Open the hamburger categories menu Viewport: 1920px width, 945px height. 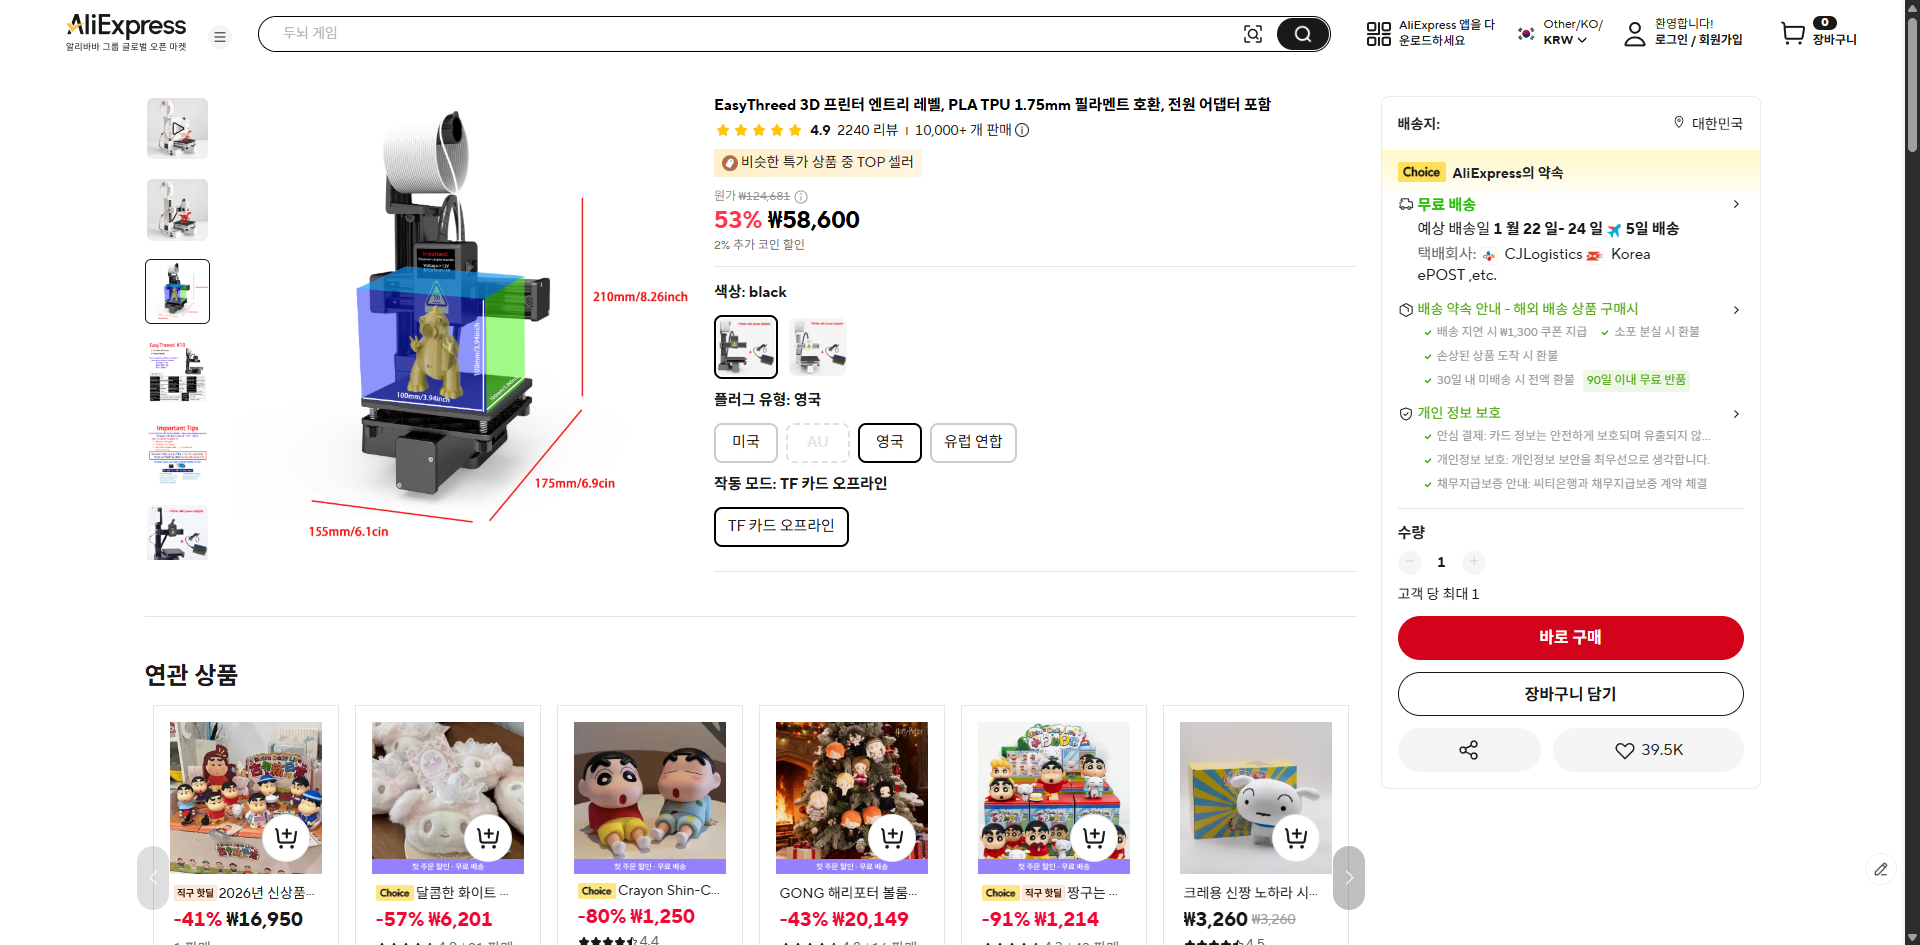[x=220, y=37]
